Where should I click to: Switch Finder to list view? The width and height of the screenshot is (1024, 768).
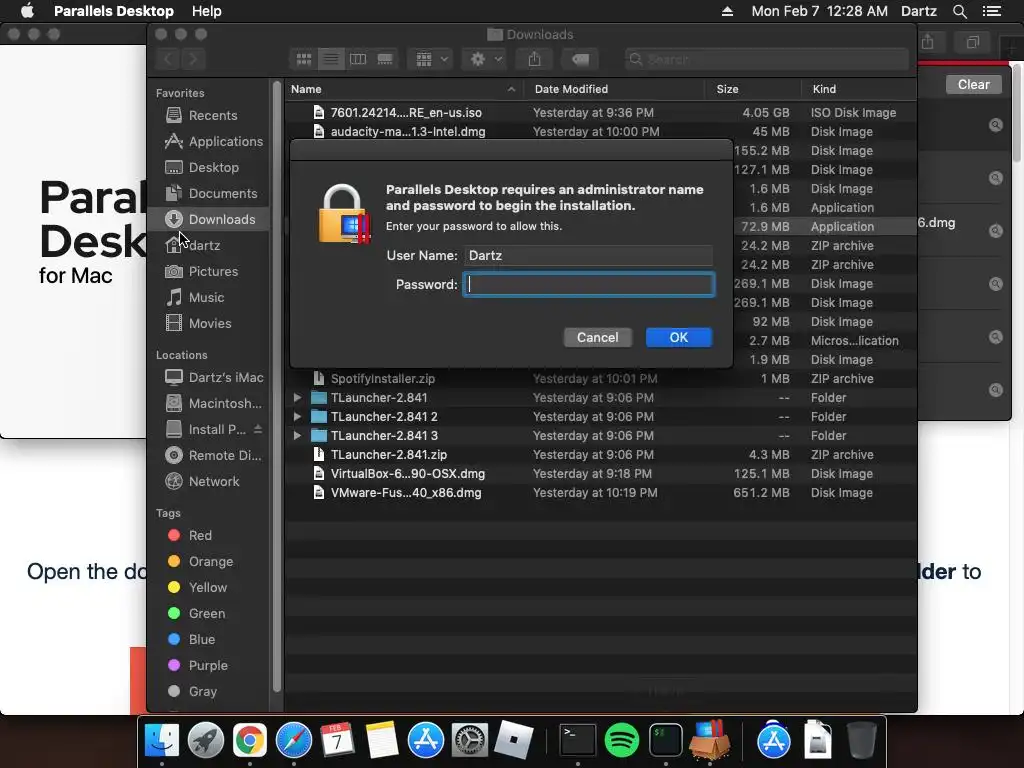tap(331, 59)
